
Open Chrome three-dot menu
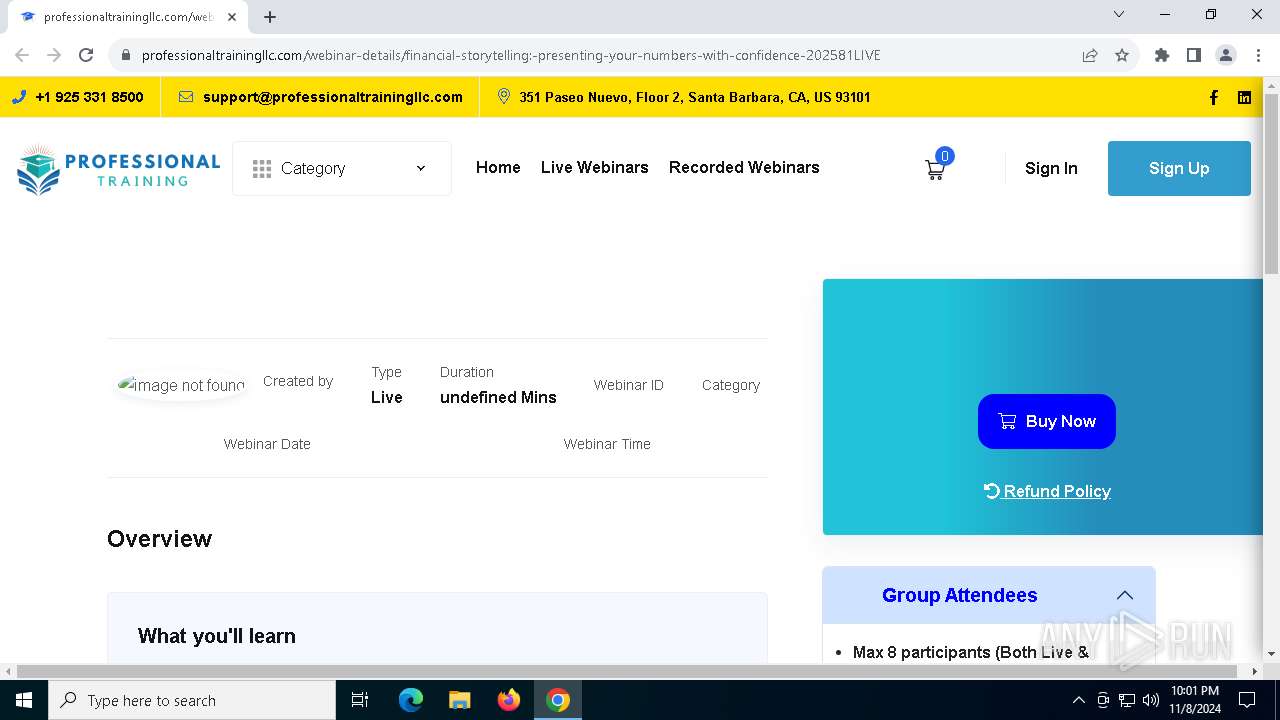click(1258, 55)
